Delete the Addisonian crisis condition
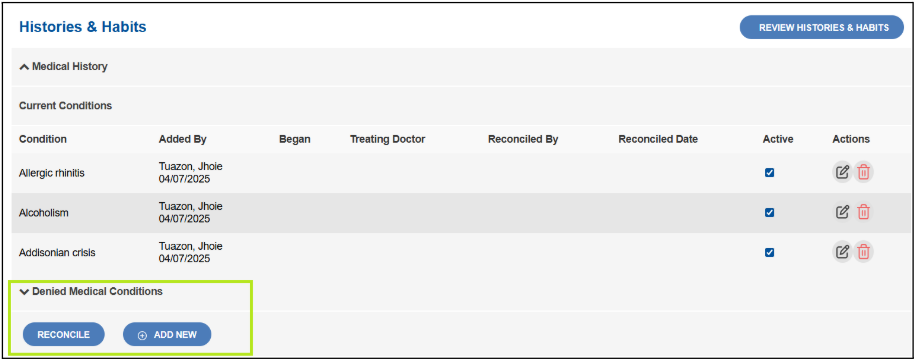The height and width of the screenshot is (360, 915). tap(864, 251)
